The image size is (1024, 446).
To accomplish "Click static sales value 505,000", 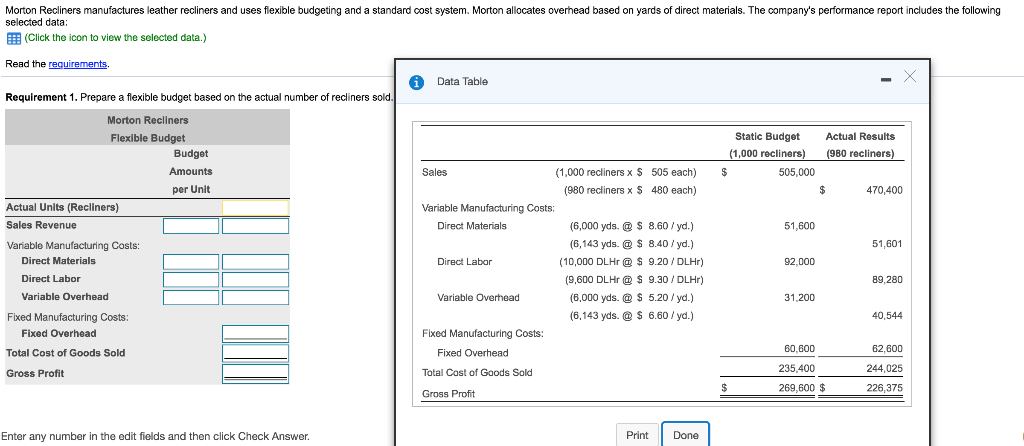I will tap(797, 172).
